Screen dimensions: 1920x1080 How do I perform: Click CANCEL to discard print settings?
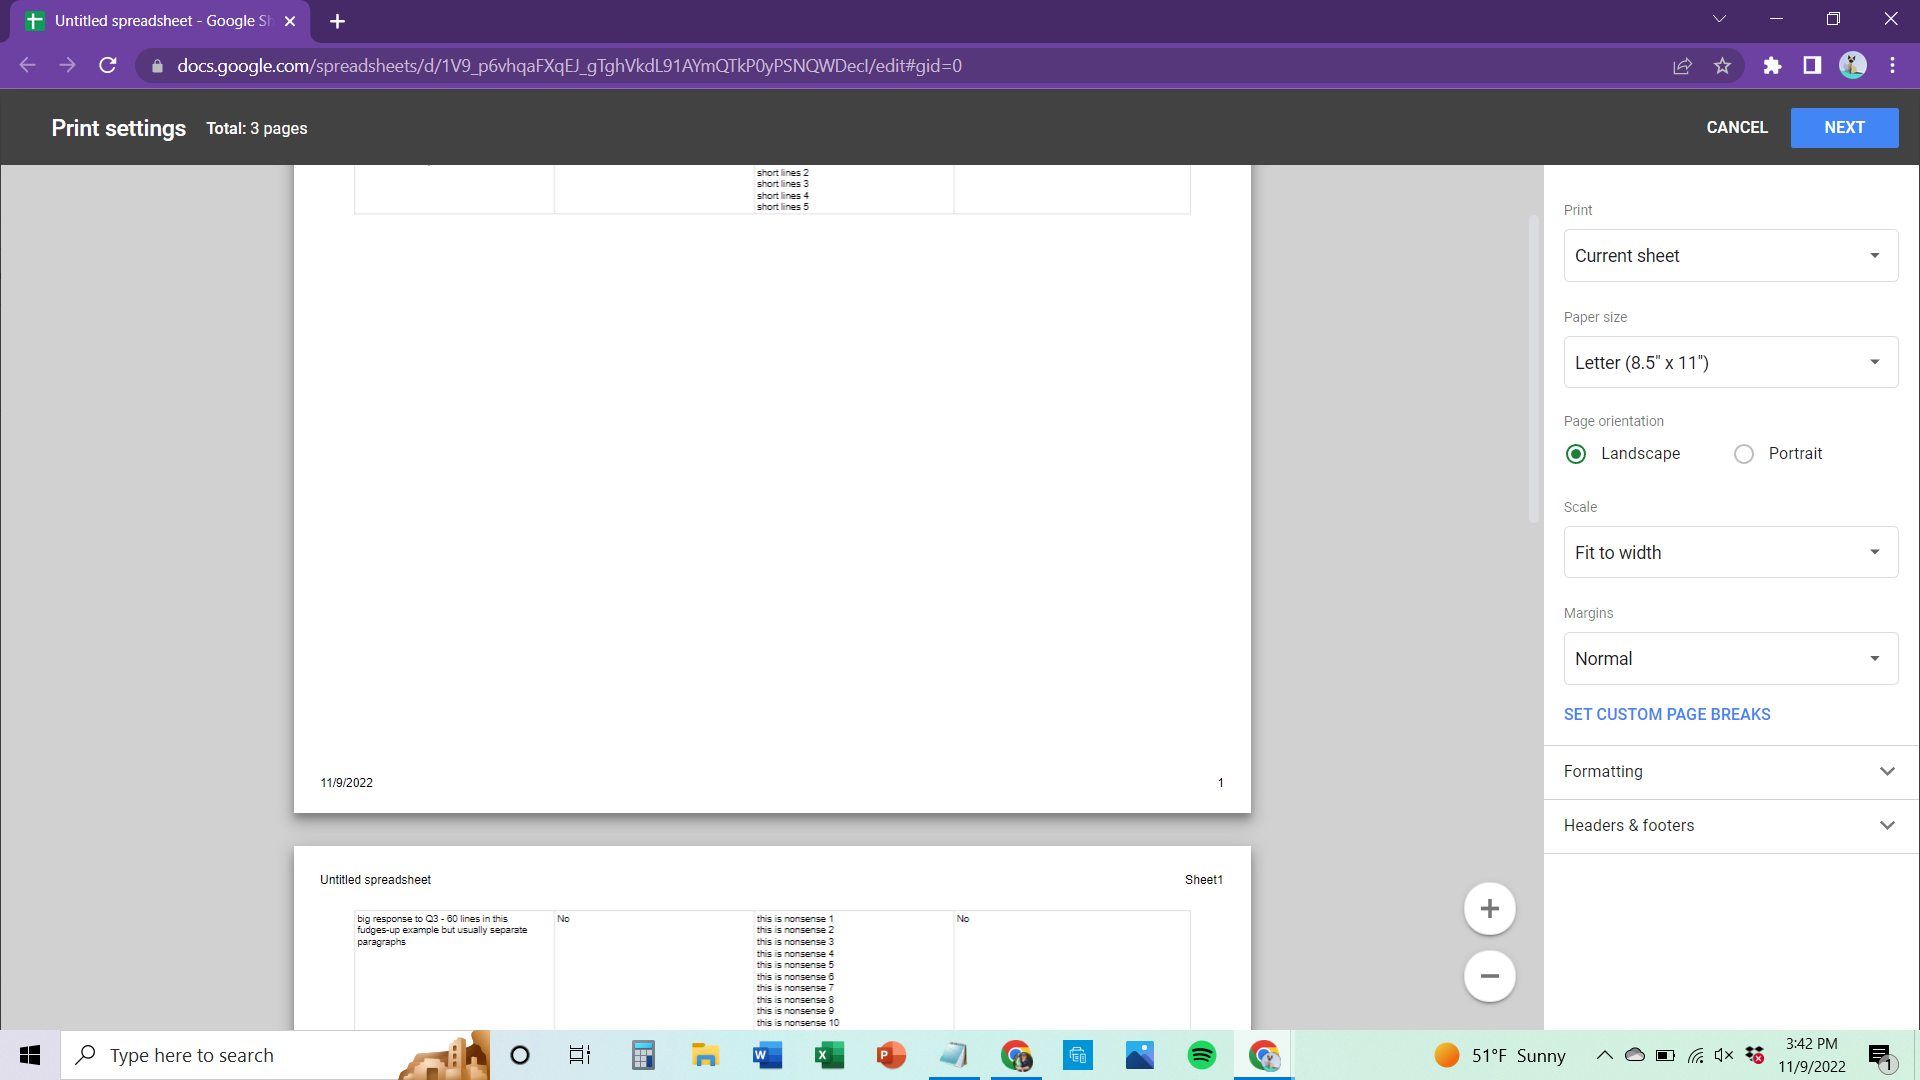(x=1737, y=128)
